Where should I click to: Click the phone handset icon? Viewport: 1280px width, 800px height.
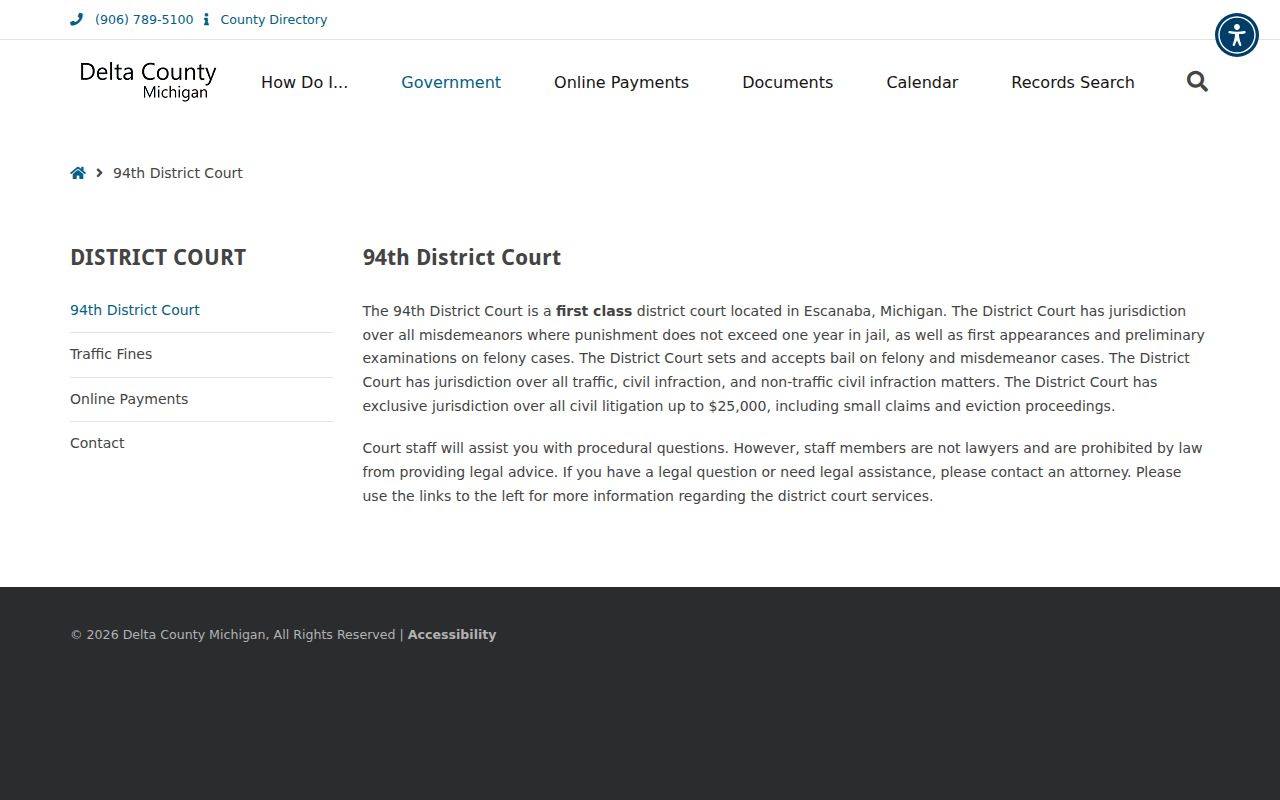point(76,19)
